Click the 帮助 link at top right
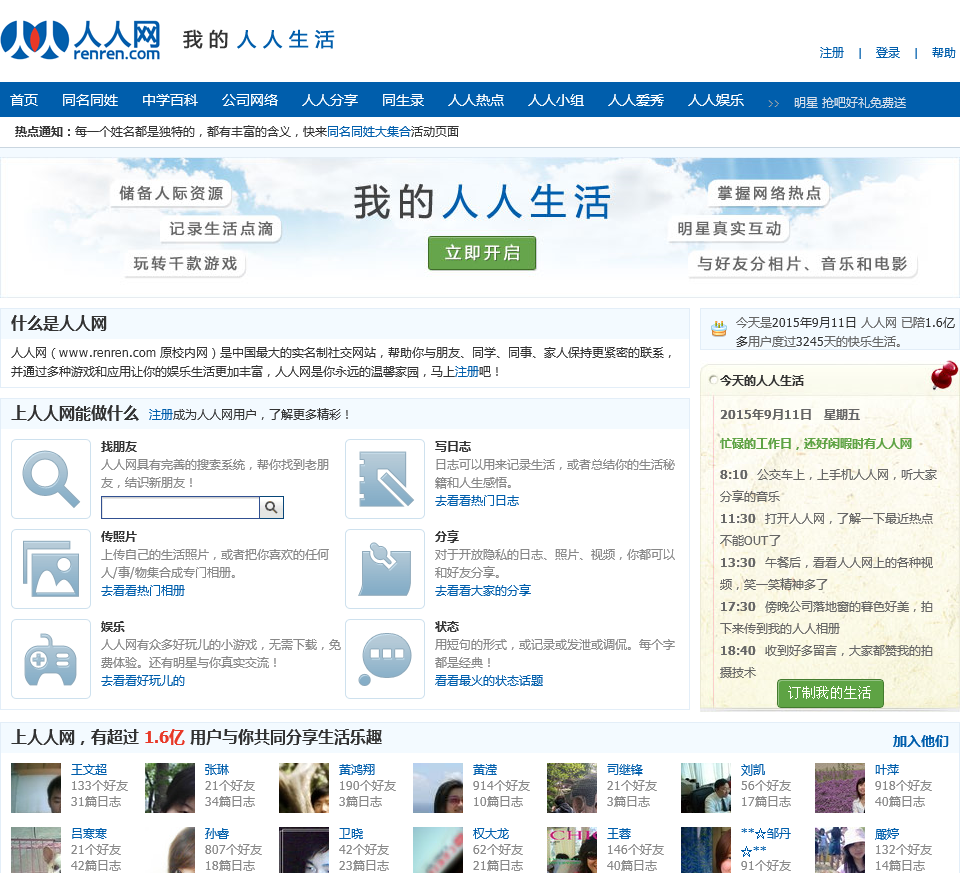This screenshot has height=873, width=960. [943, 53]
